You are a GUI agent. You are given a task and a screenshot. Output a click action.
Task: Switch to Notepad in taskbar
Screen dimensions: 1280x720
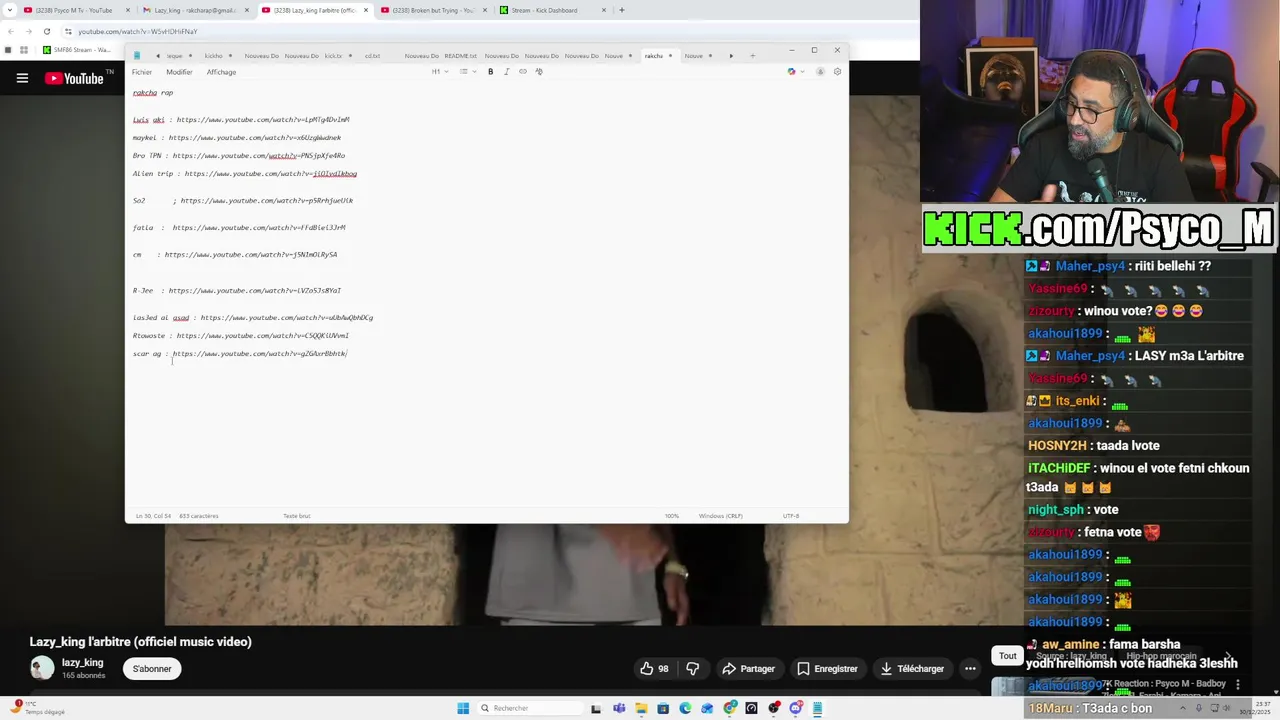tap(817, 708)
